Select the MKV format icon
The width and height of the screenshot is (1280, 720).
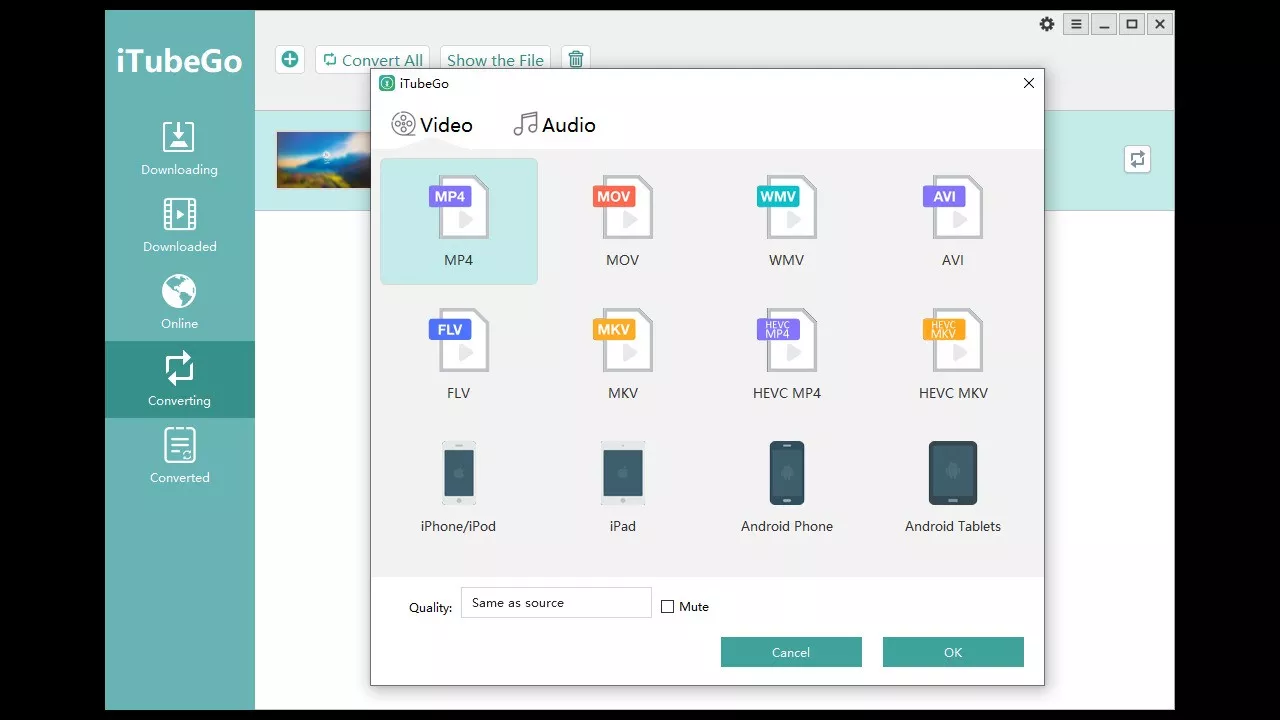coord(622,341)
